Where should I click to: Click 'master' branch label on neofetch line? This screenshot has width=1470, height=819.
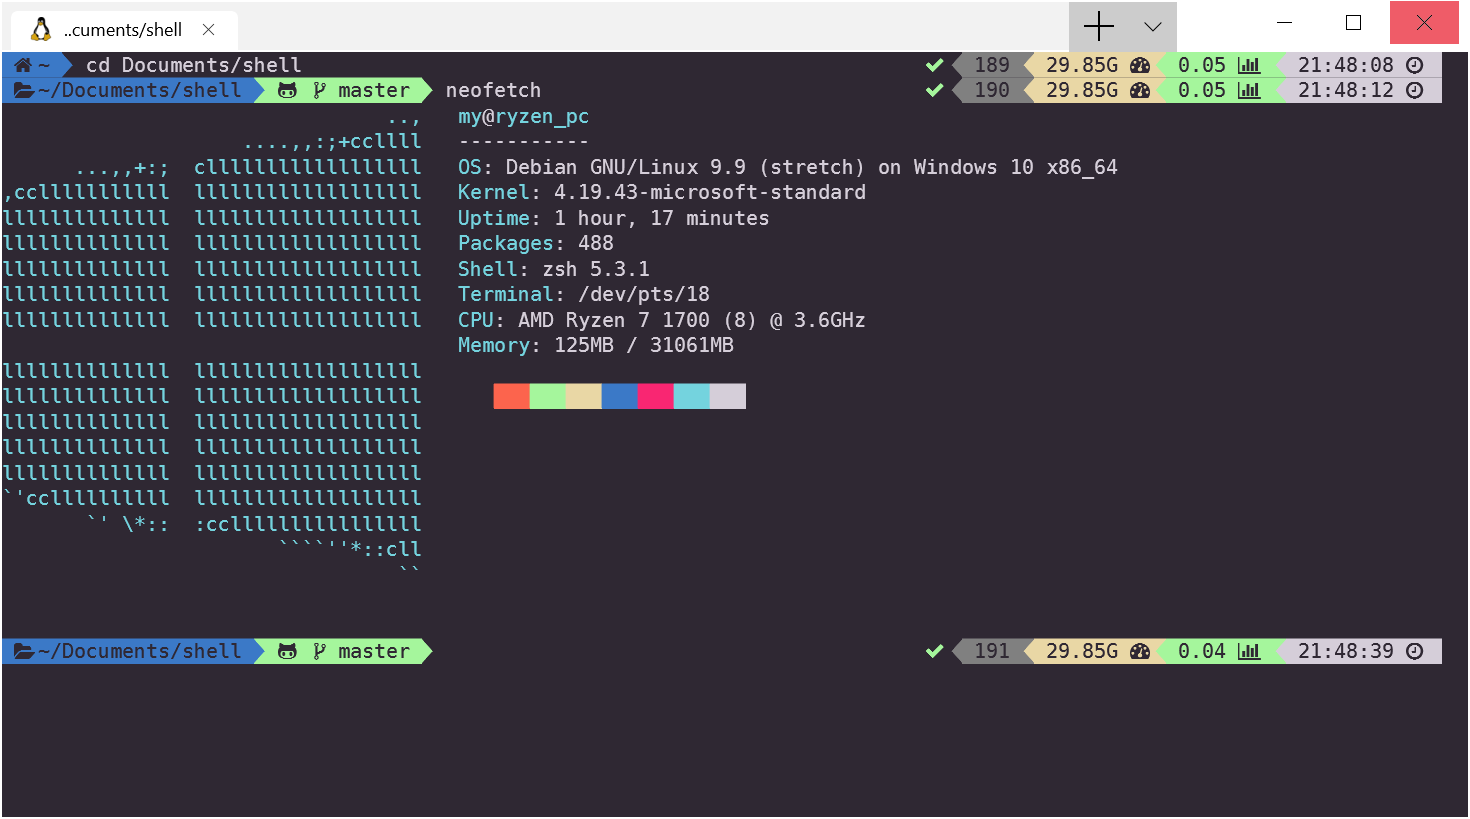coord(374,90)
